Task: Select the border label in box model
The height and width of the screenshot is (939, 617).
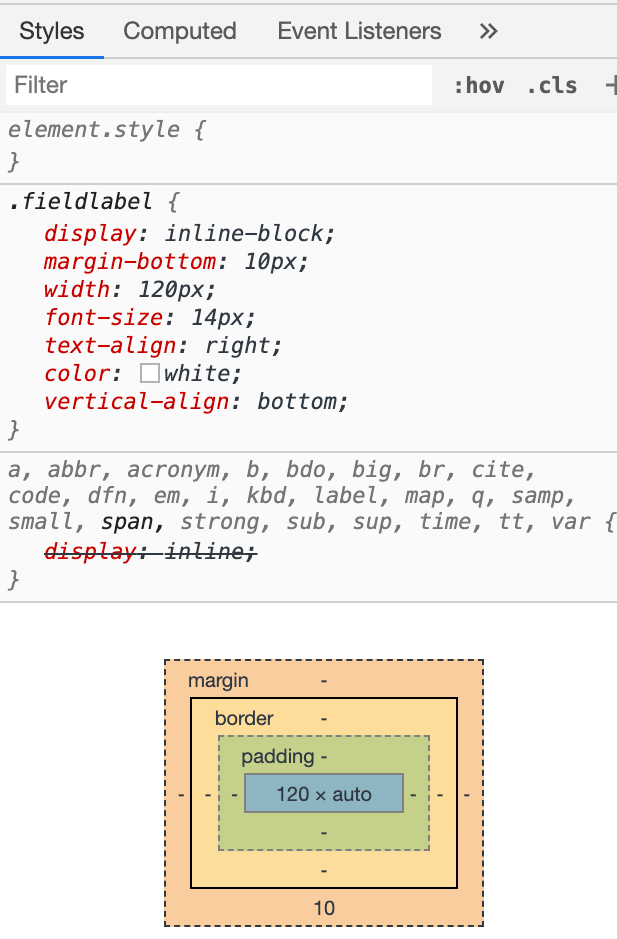Action: tap(244, 718)
